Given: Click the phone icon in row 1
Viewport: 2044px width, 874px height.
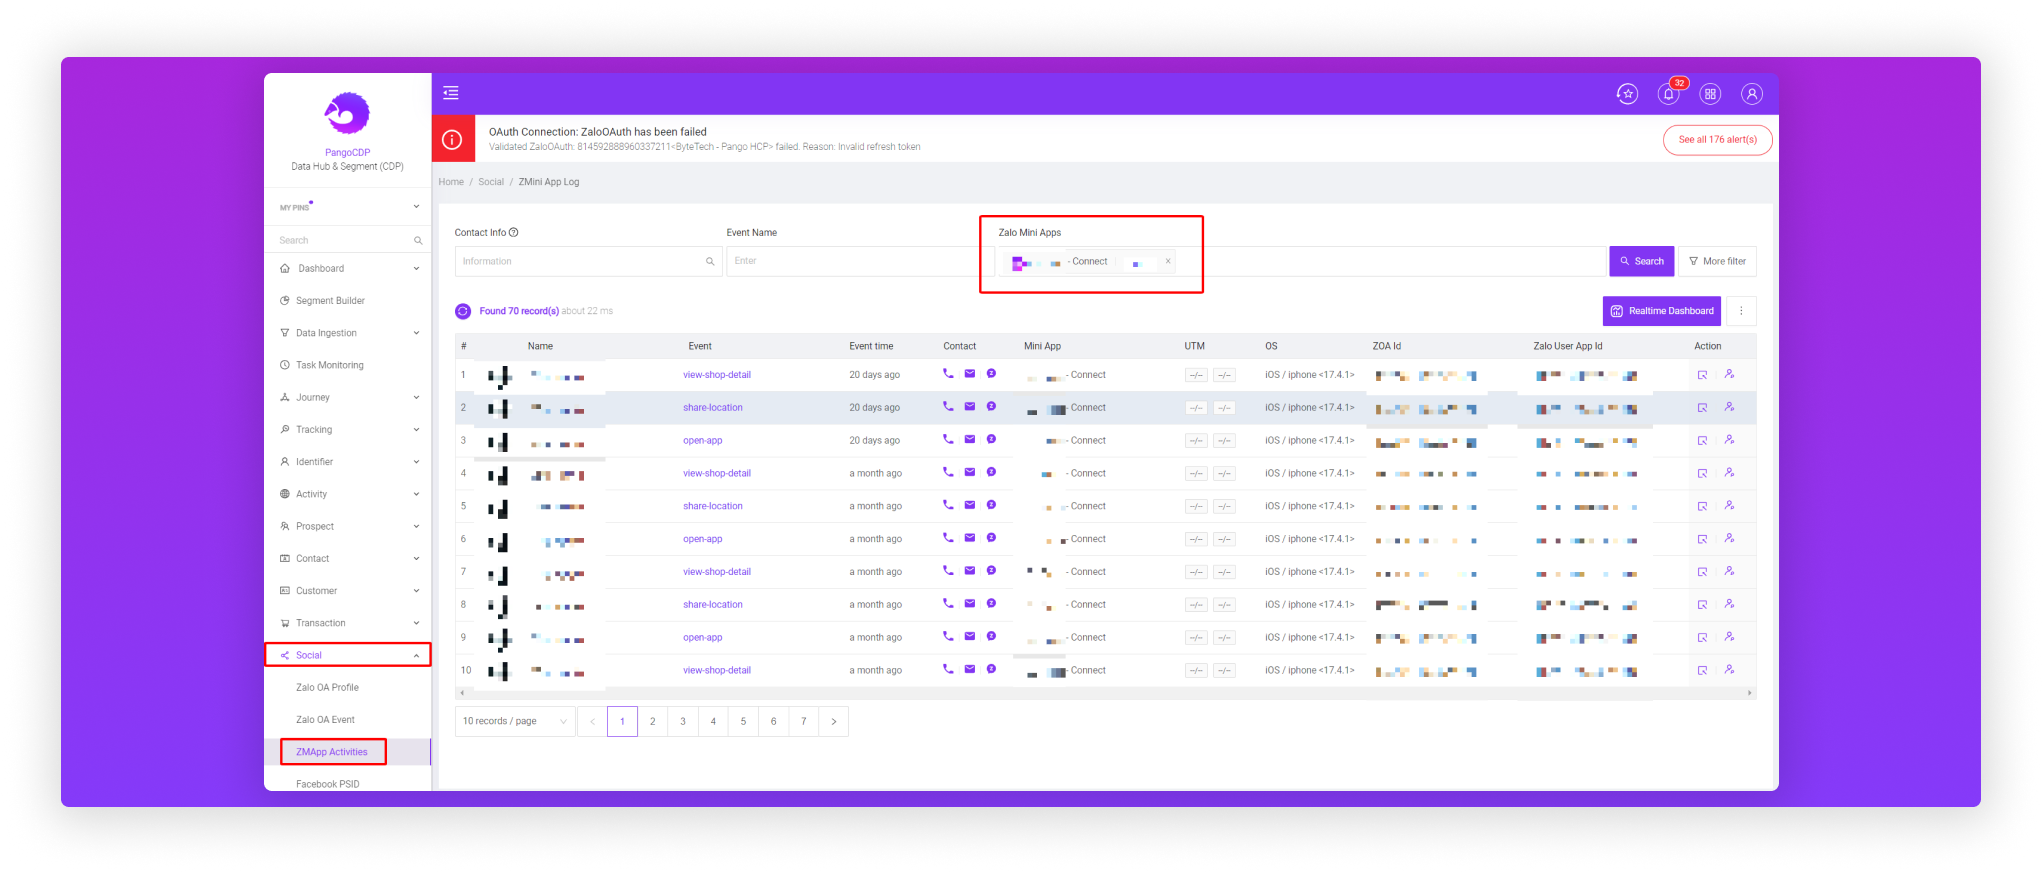Looking at the screenshot, I should click(x=948, y=374).
